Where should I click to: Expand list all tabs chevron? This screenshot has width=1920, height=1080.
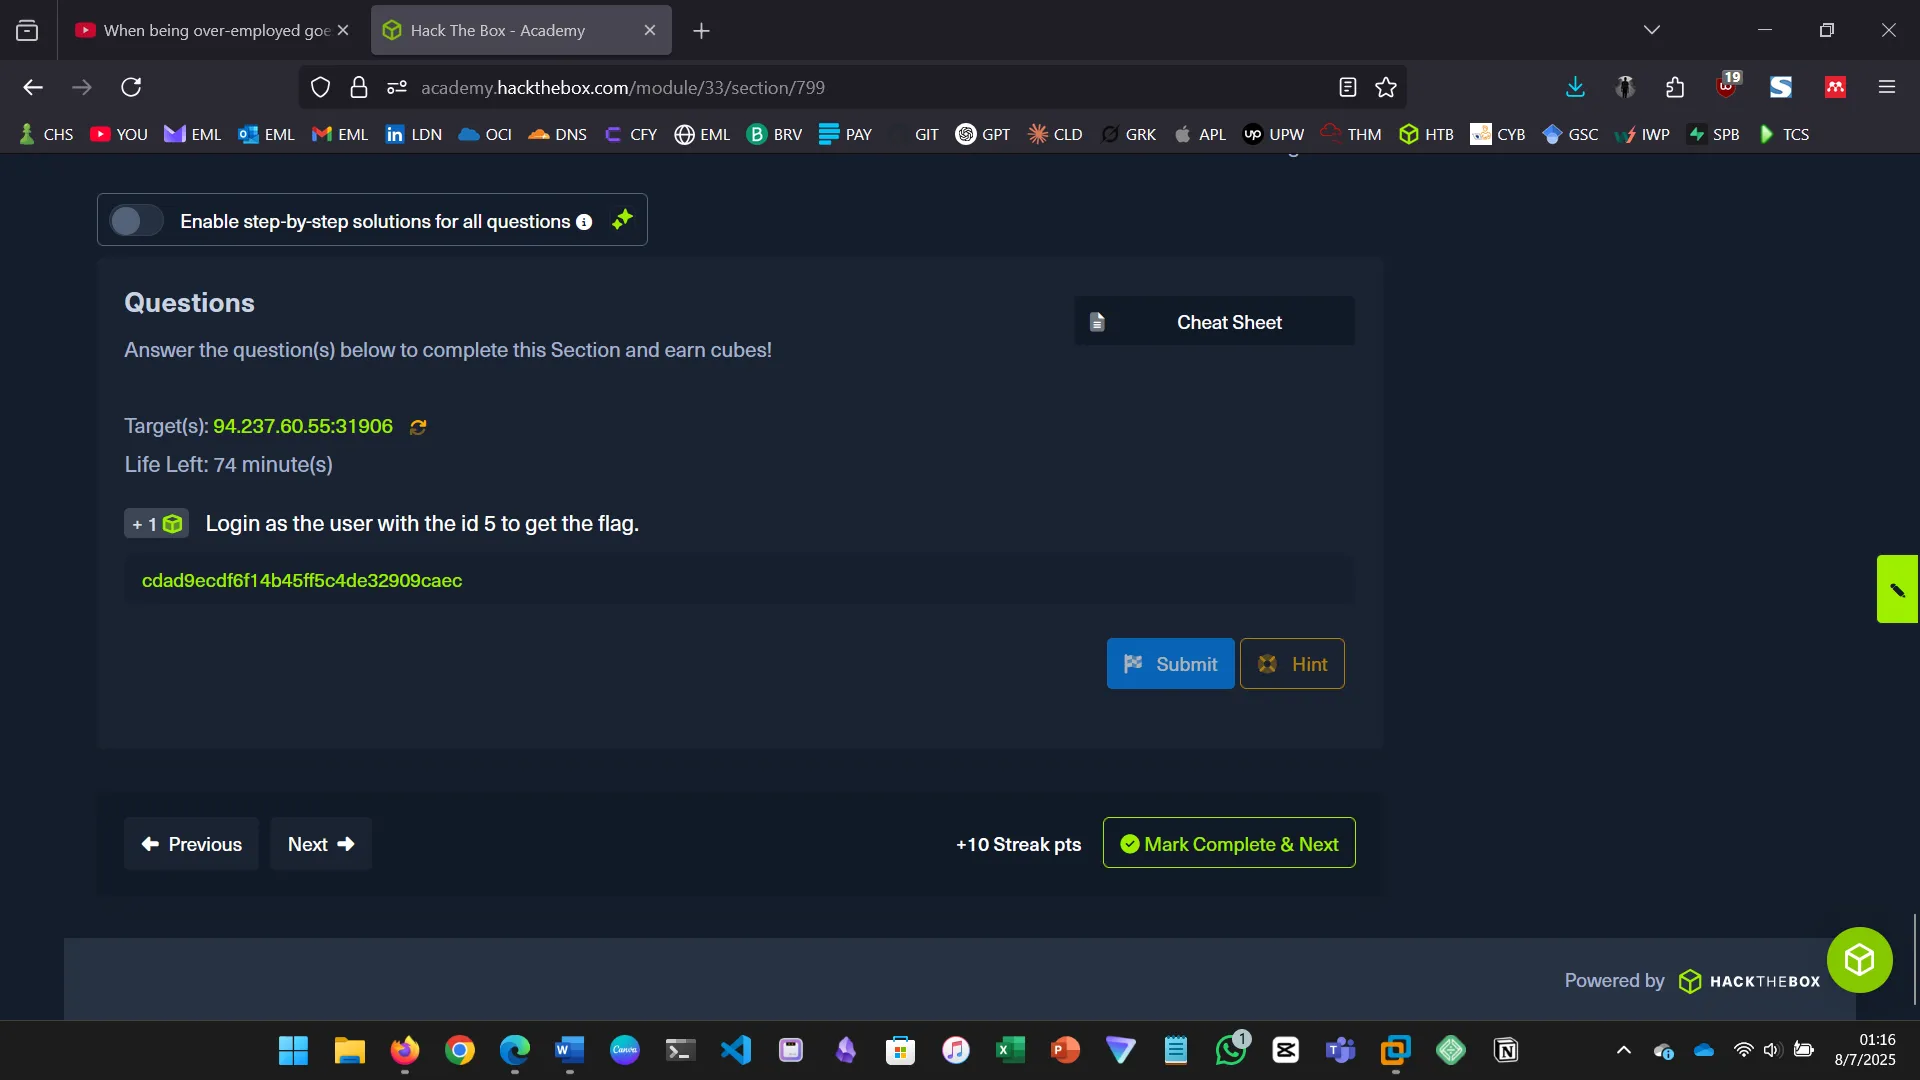coord(1652,30)
